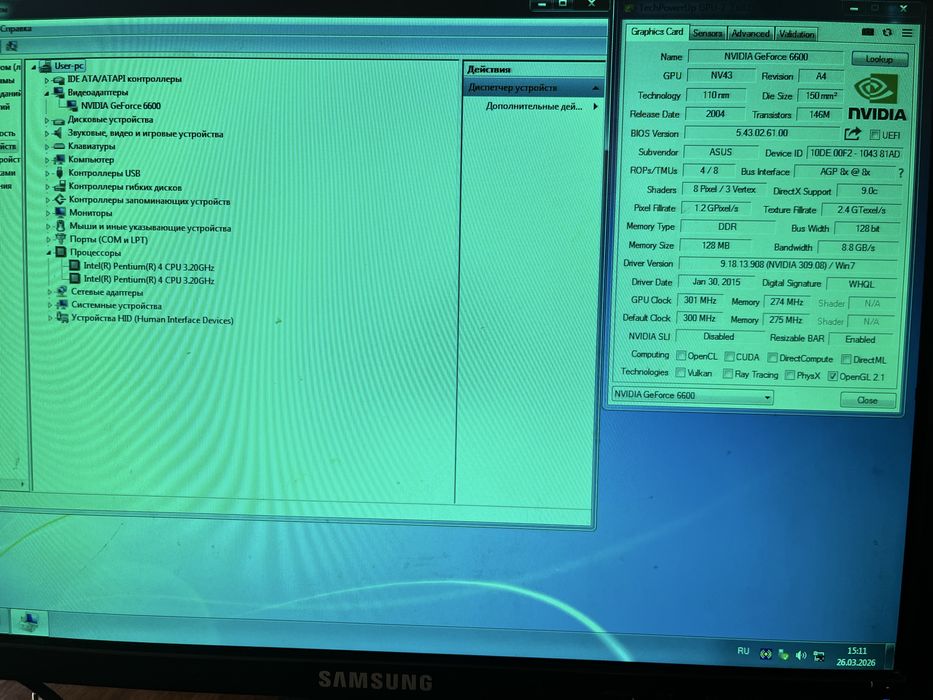933x700 pixels.
Task: Open the Device Manager taskbar button
Action: point(29,622)
